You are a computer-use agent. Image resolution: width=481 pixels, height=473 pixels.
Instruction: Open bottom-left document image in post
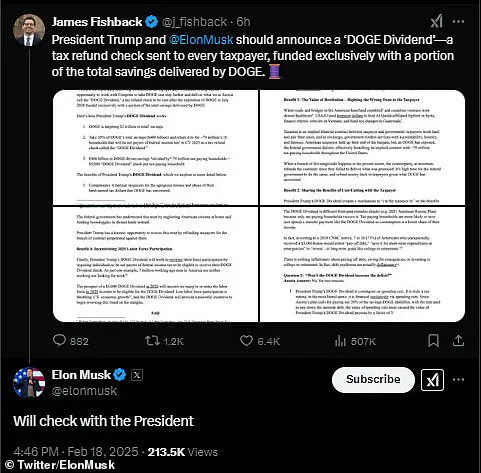(x=155, y=264)
